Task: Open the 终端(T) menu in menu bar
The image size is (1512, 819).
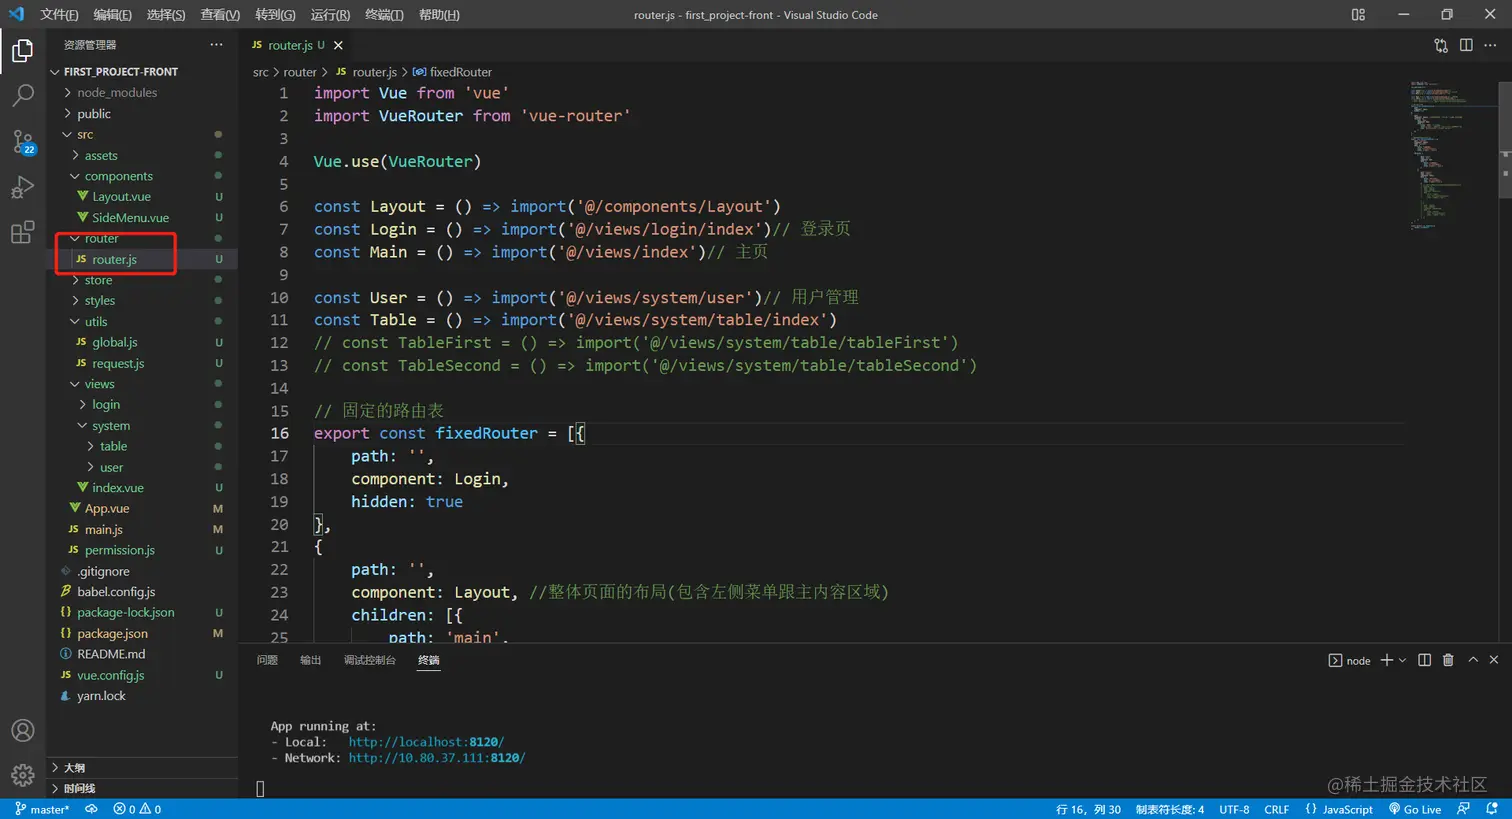Action: [384, 15]
